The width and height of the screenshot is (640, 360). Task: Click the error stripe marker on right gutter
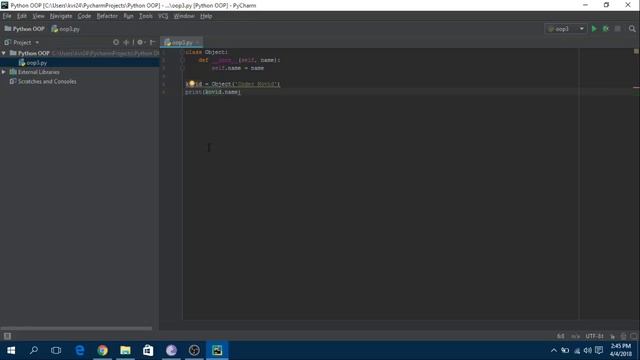click(636, 87)
